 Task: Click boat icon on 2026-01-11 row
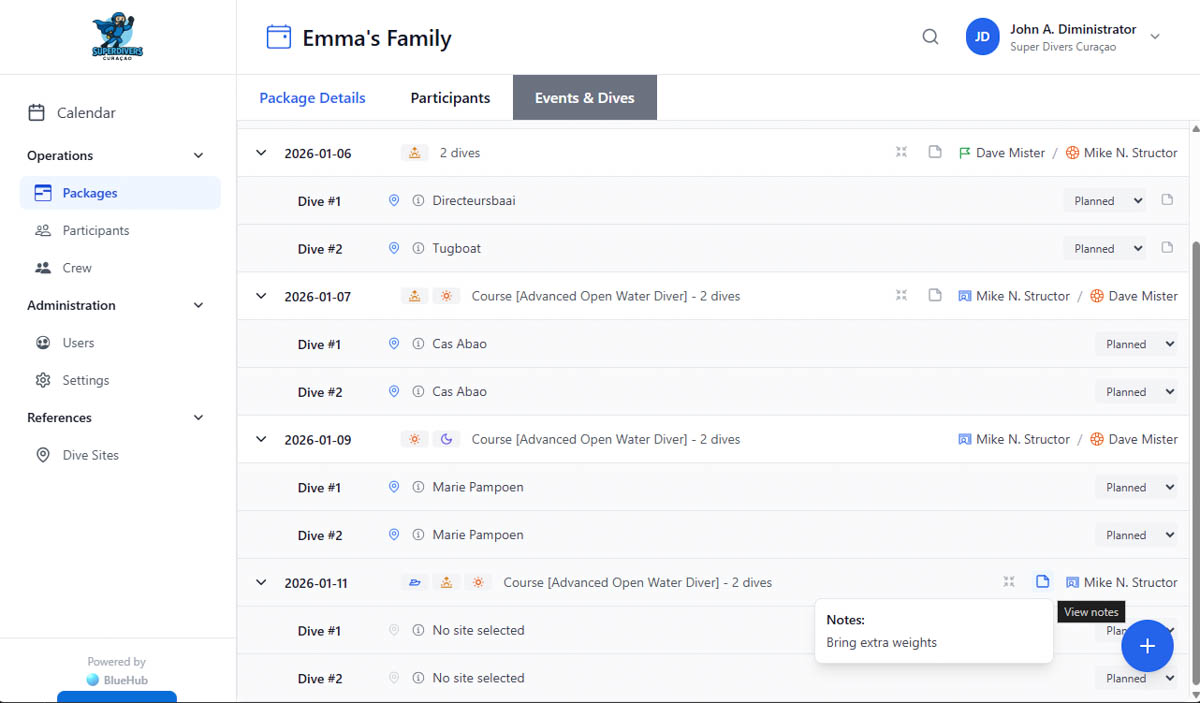point(415,583)
